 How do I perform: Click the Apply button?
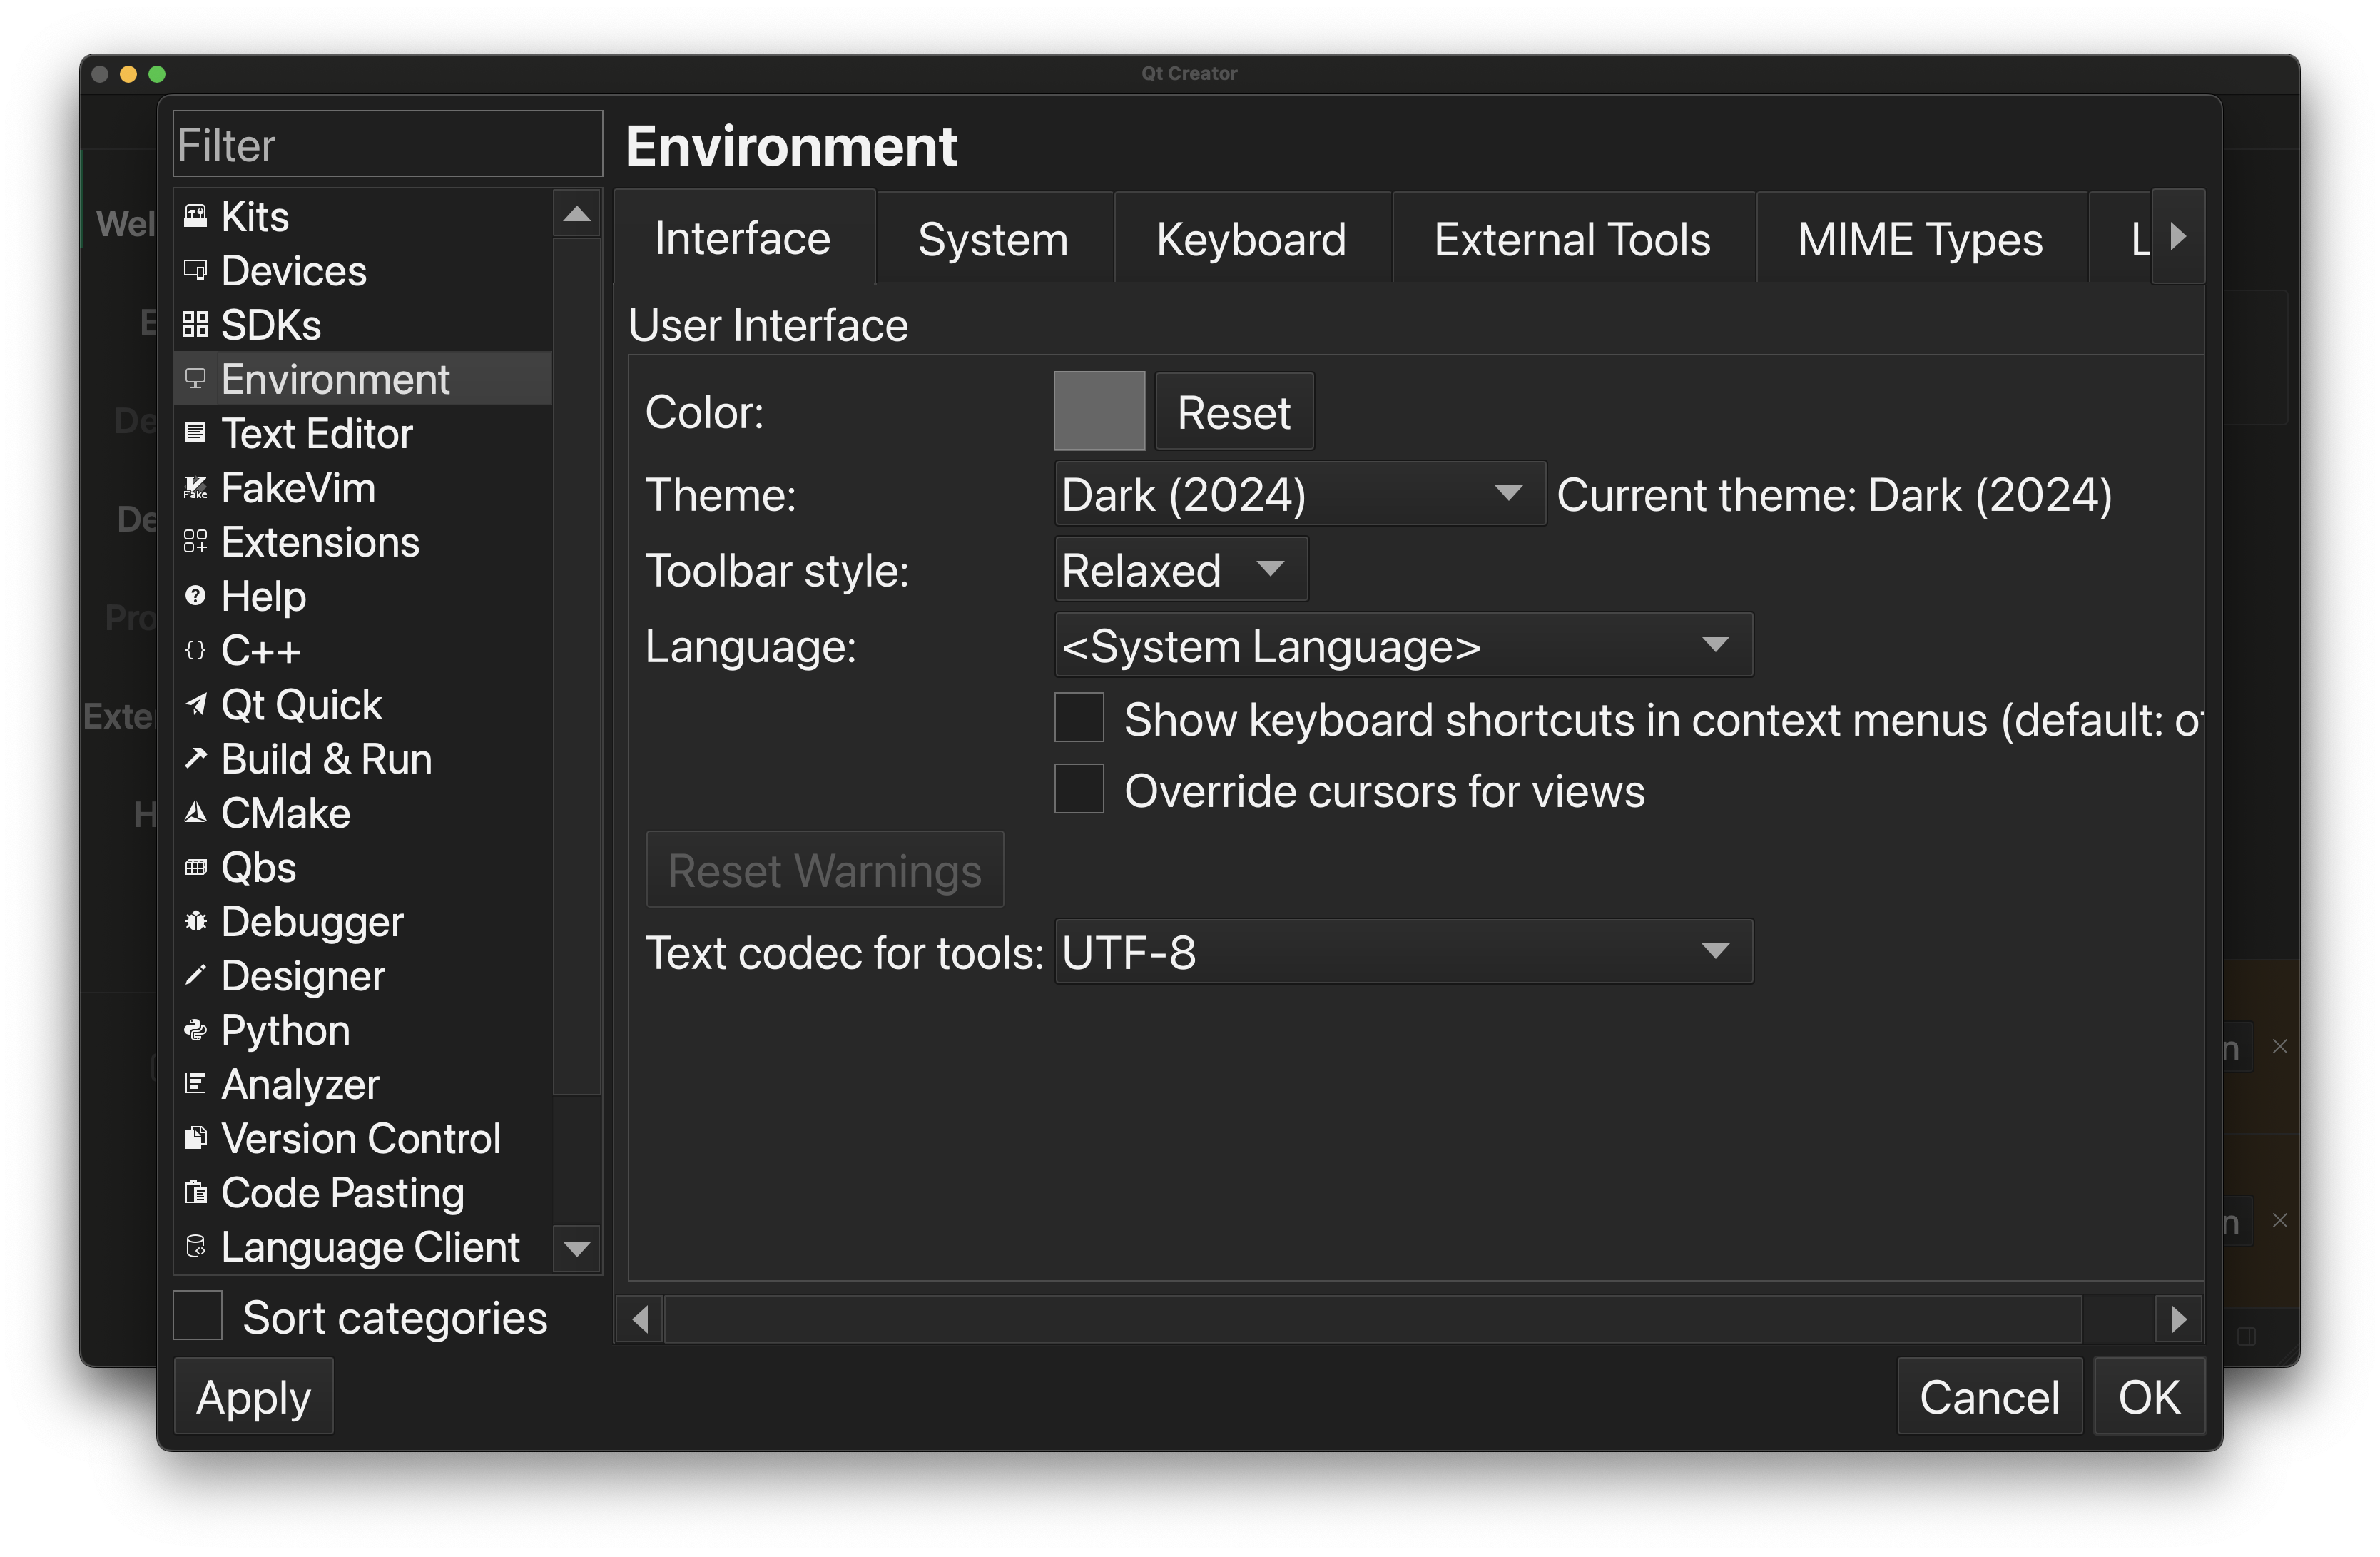coord(254,1397)
